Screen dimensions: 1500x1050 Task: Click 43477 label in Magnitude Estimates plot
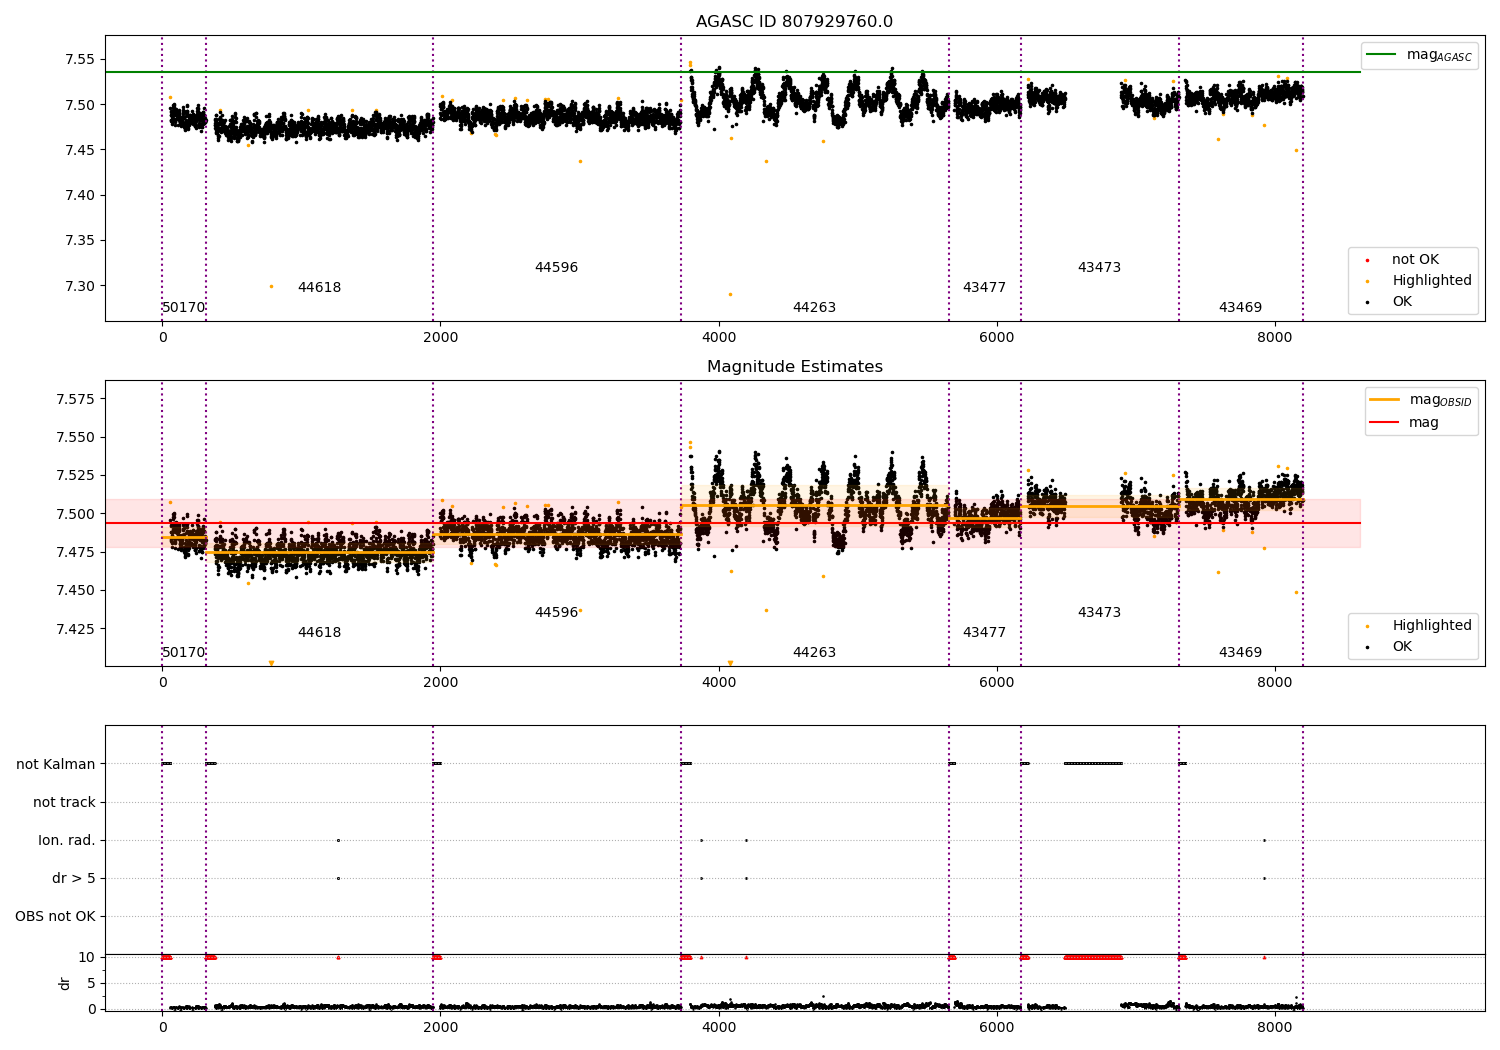pyautogui.click(x=984, y=633)
